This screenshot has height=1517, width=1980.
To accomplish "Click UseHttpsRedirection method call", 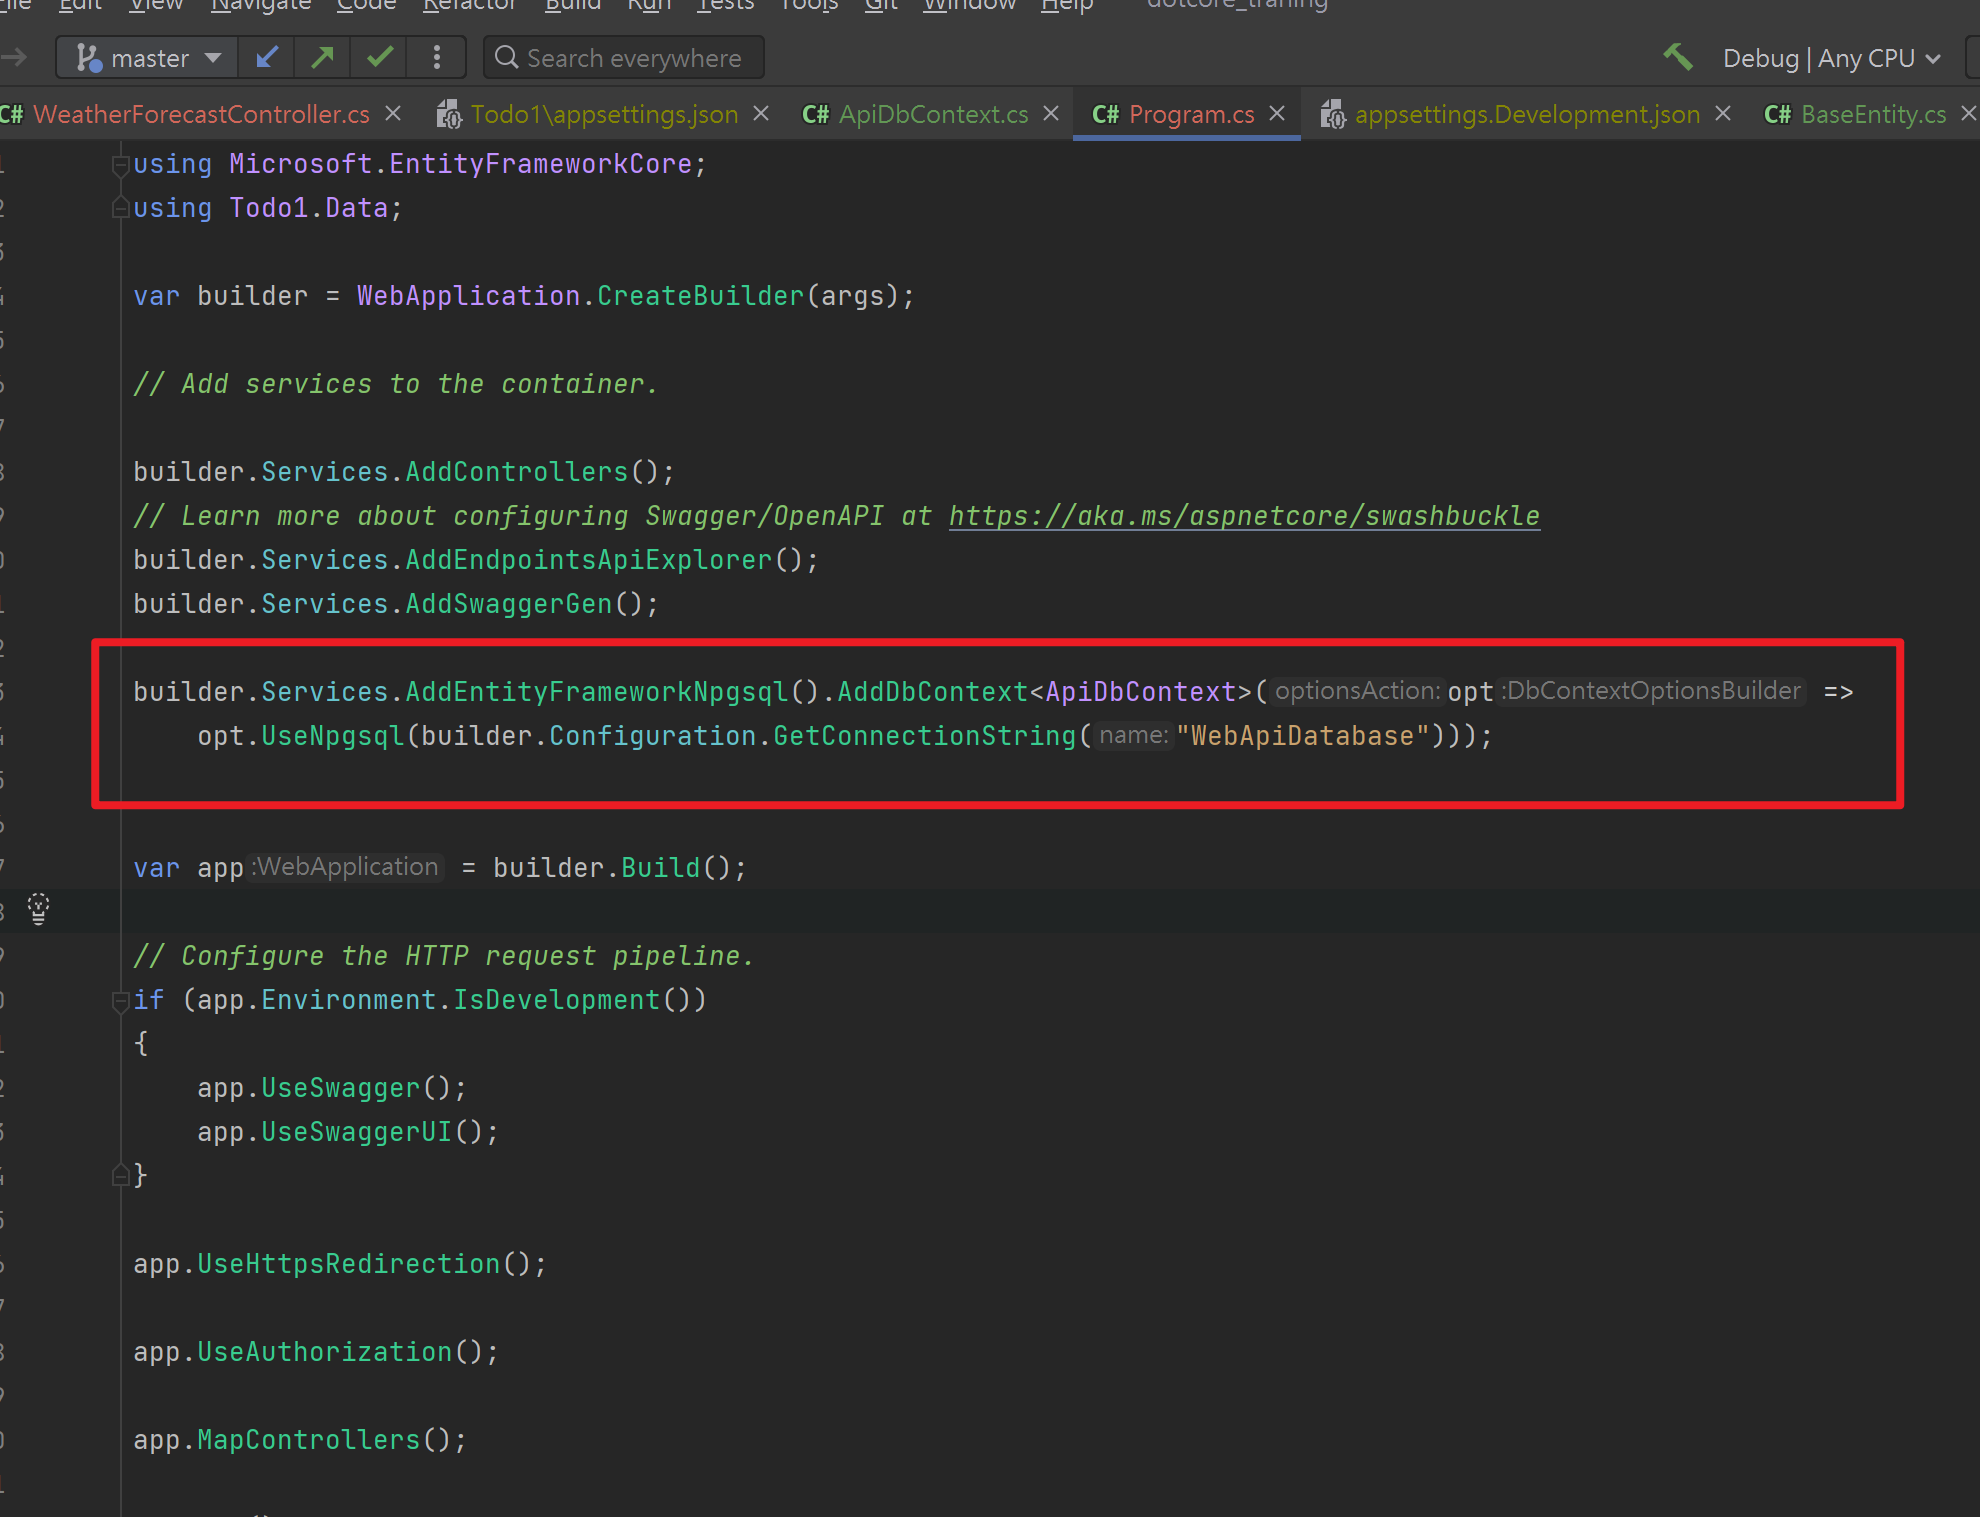I will [x=349, y=1264].
